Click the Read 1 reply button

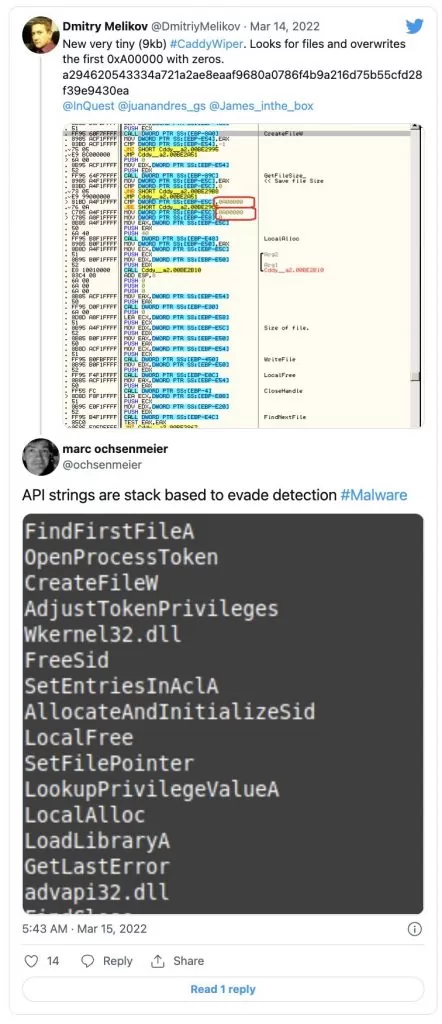click(223, 989)
